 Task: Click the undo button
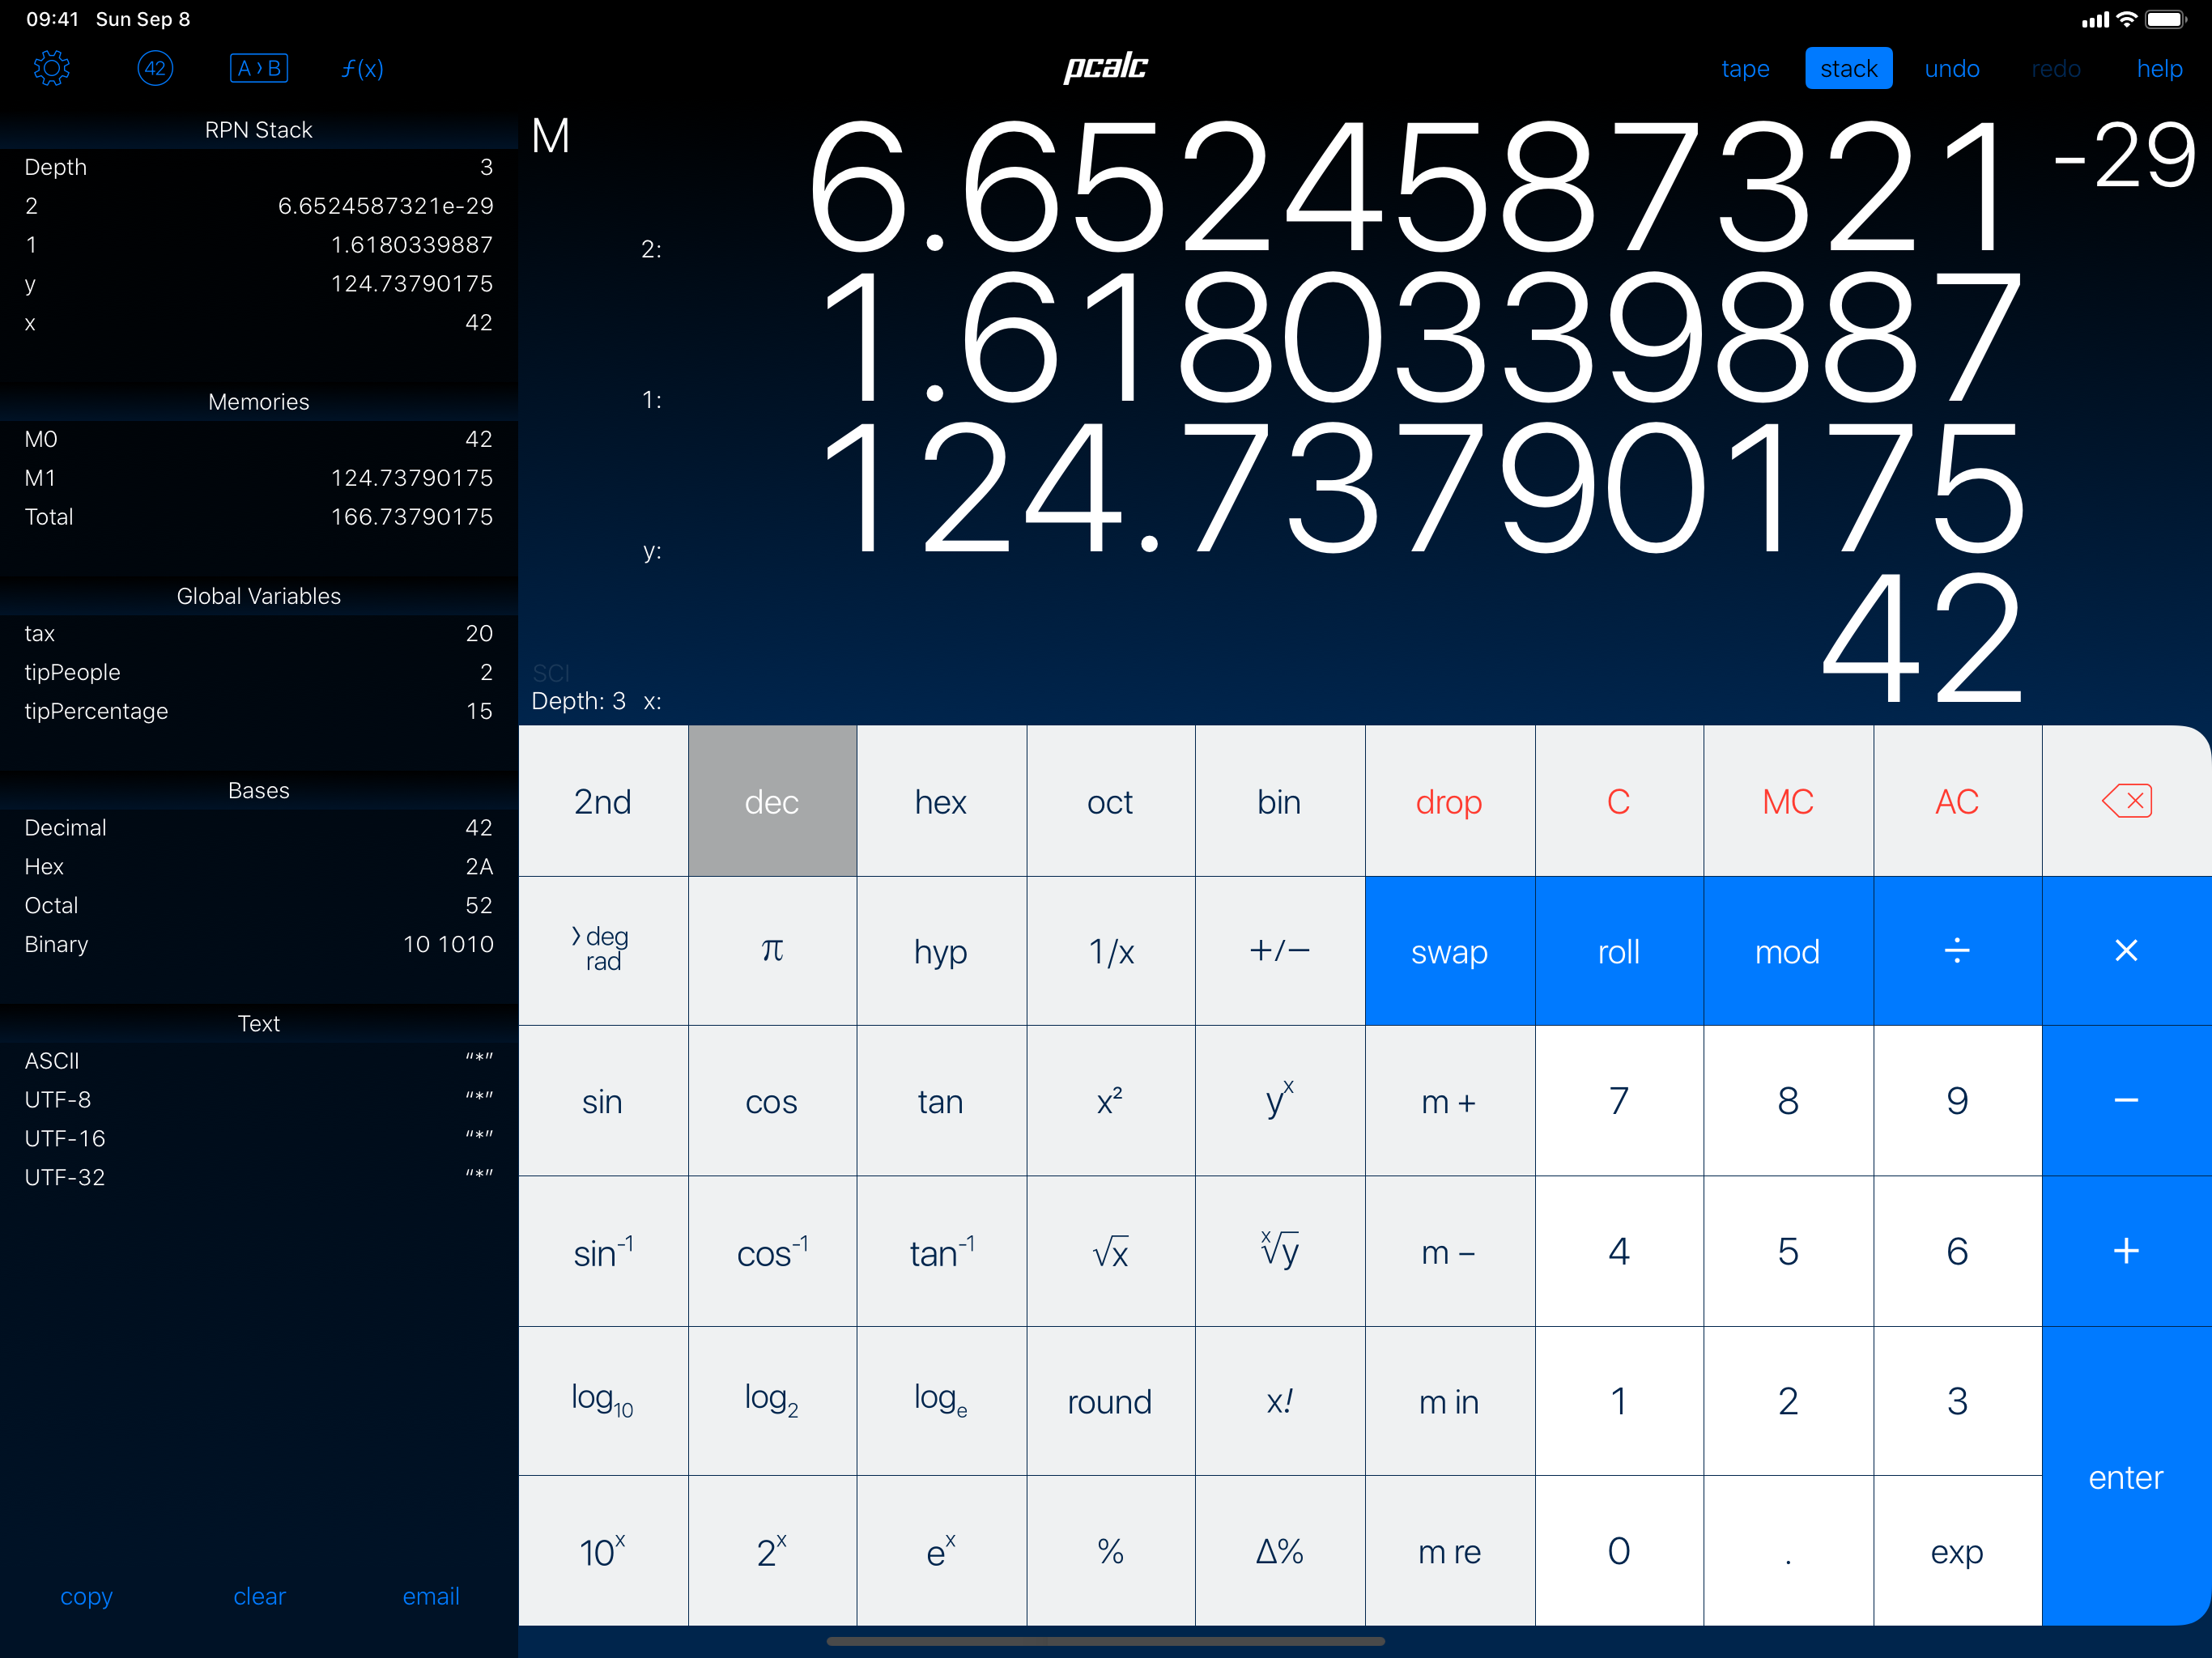[x=1951, y=69]
